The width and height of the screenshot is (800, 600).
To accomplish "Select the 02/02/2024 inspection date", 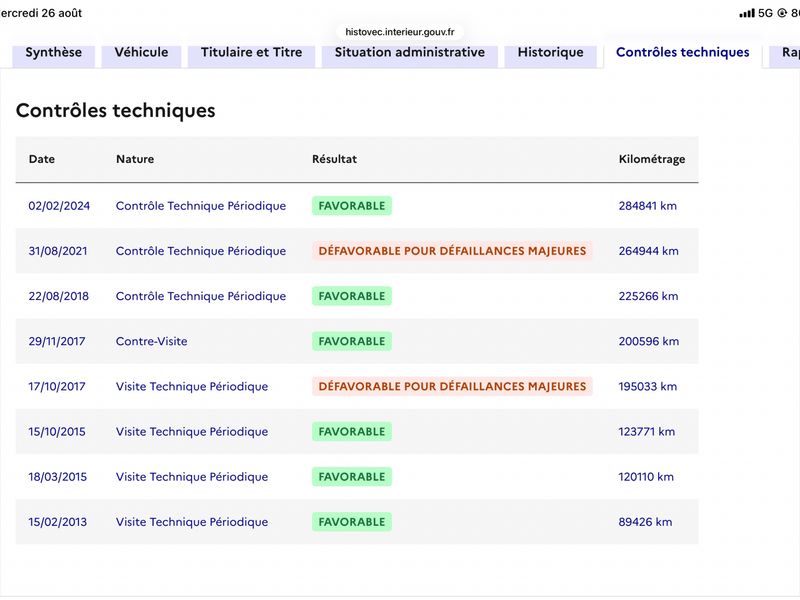I will [59, 206].
